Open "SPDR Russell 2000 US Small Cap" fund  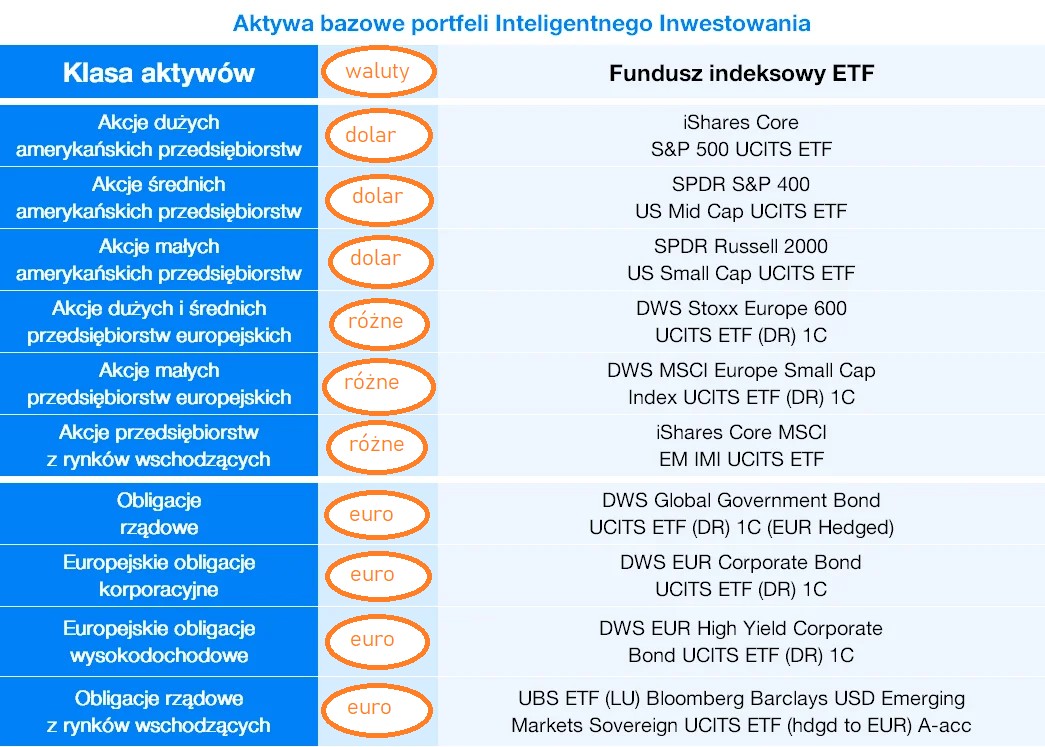pyautogui.click(x=741, y=260)
